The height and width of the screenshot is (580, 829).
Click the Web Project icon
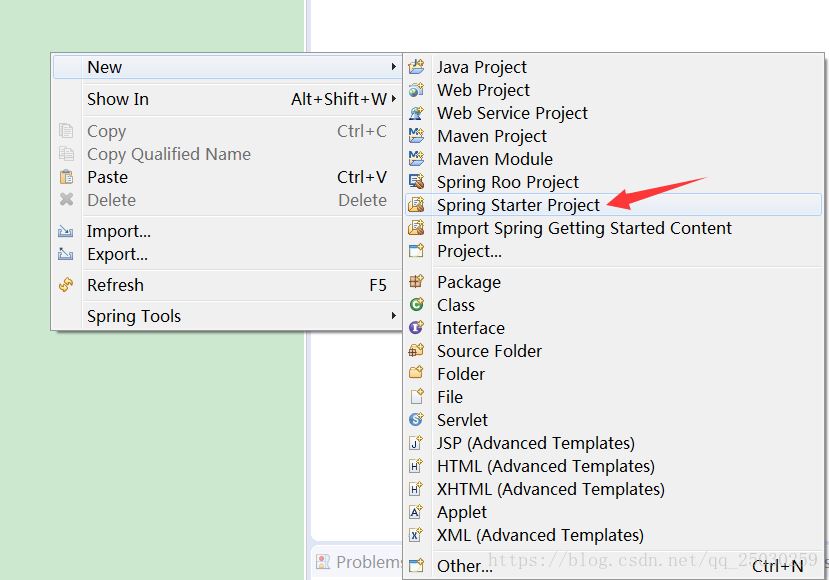pos(417,90)
